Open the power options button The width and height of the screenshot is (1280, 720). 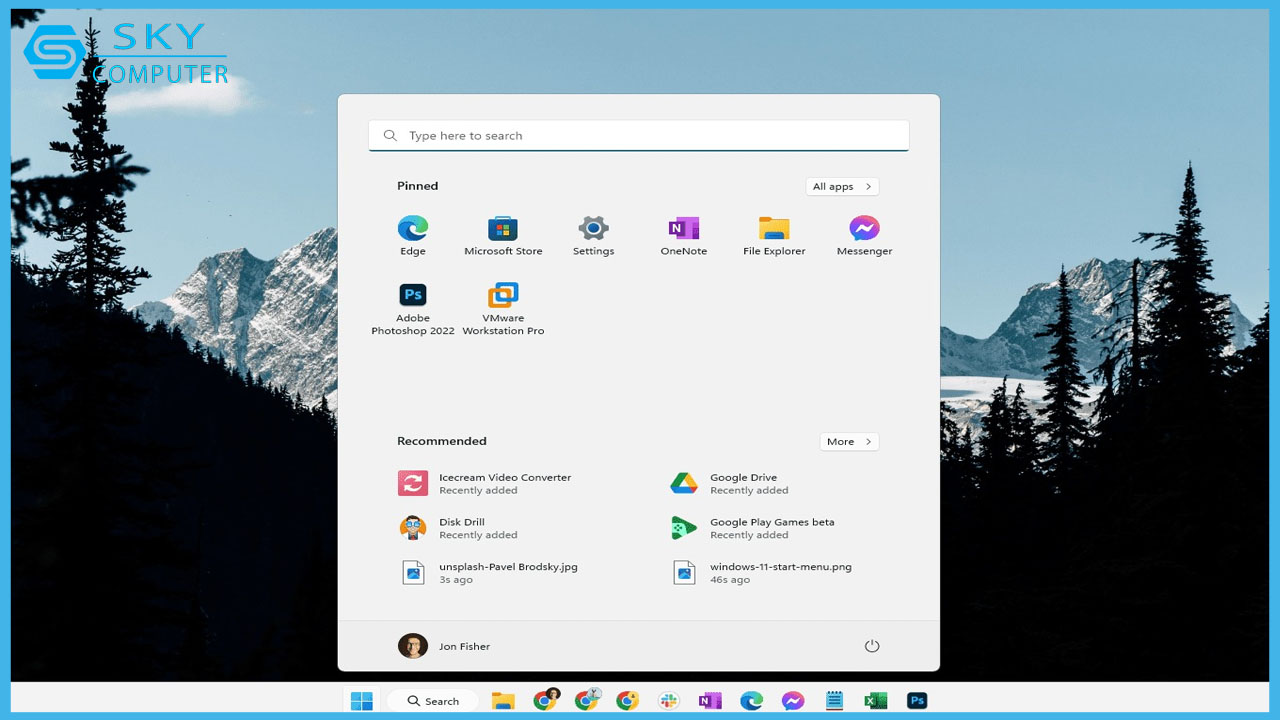[871, 646]
